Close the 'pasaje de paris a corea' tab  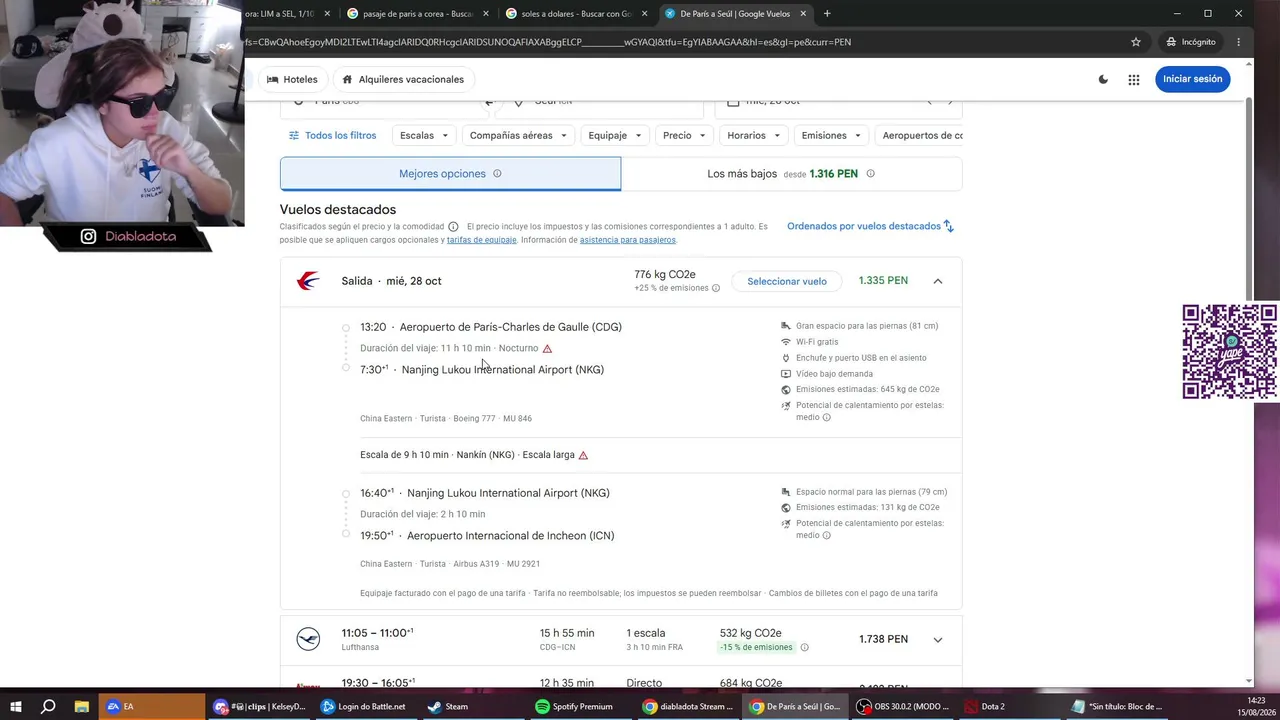[486, 14]
